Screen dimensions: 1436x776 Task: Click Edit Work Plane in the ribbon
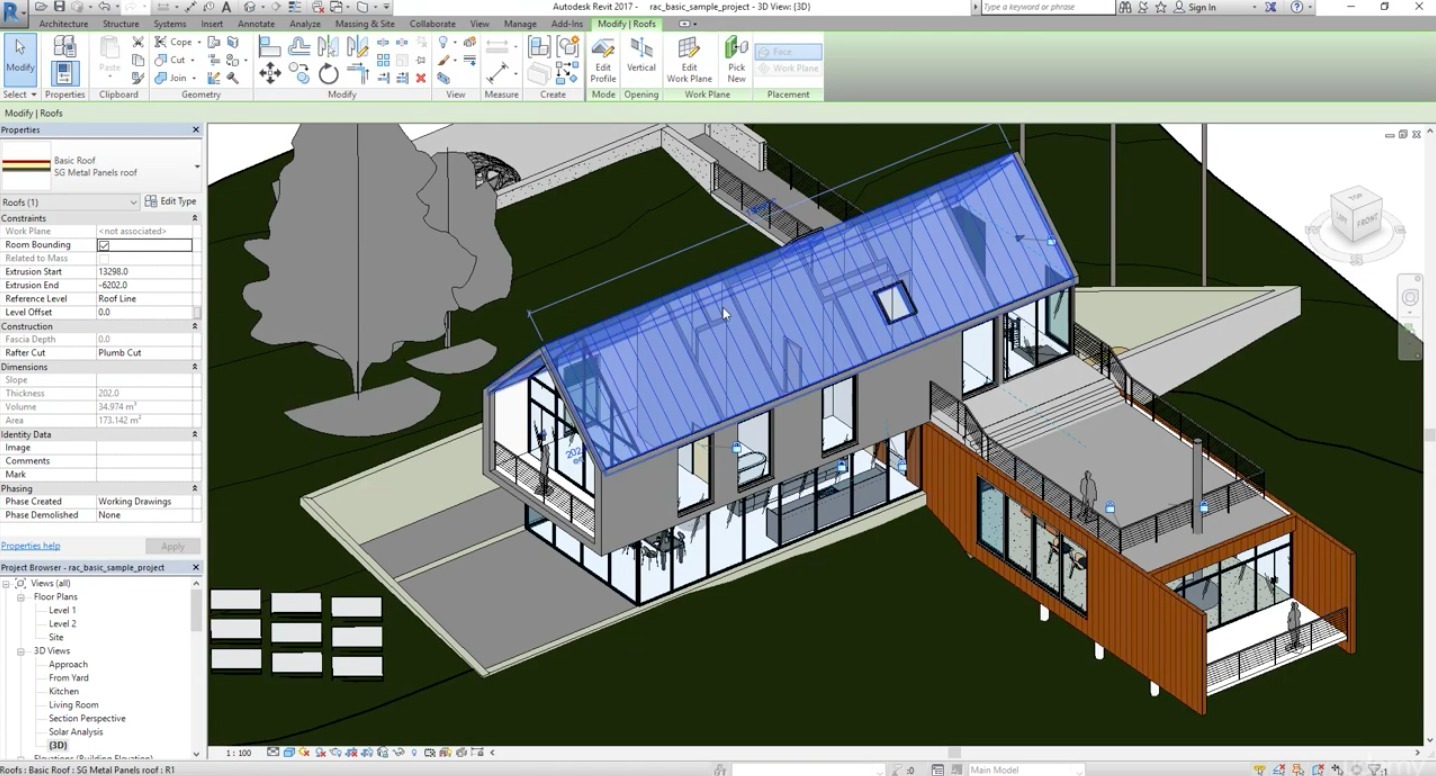(689, 60)
